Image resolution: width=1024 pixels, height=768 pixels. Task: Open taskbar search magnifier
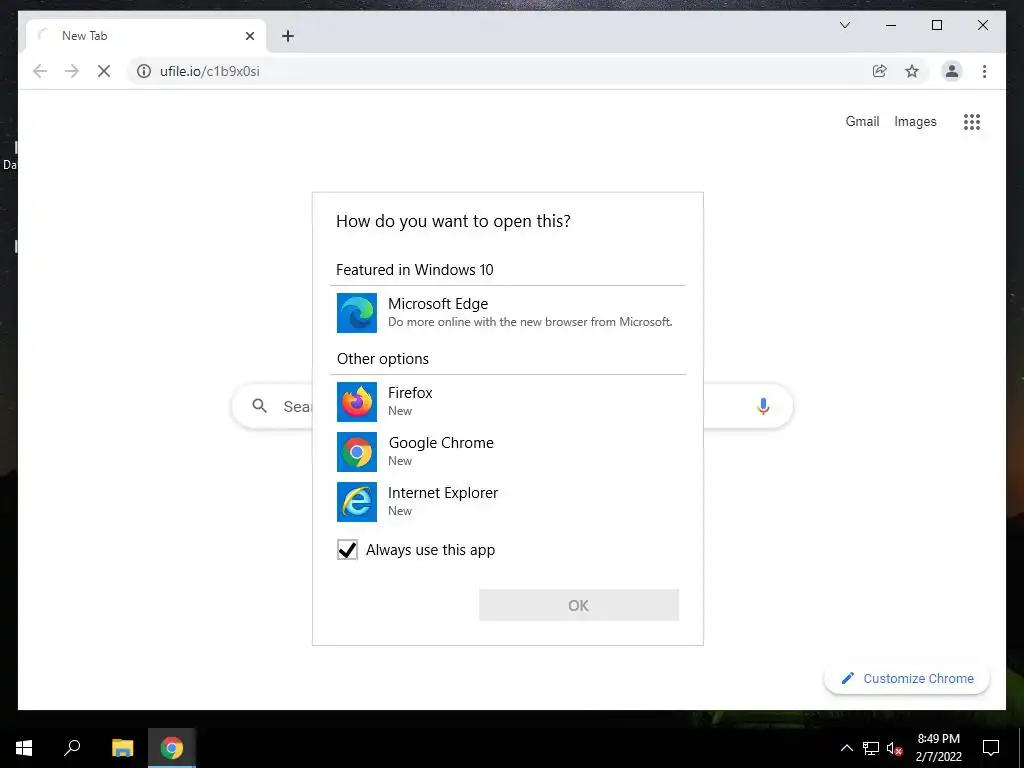[x=72, y=748]
